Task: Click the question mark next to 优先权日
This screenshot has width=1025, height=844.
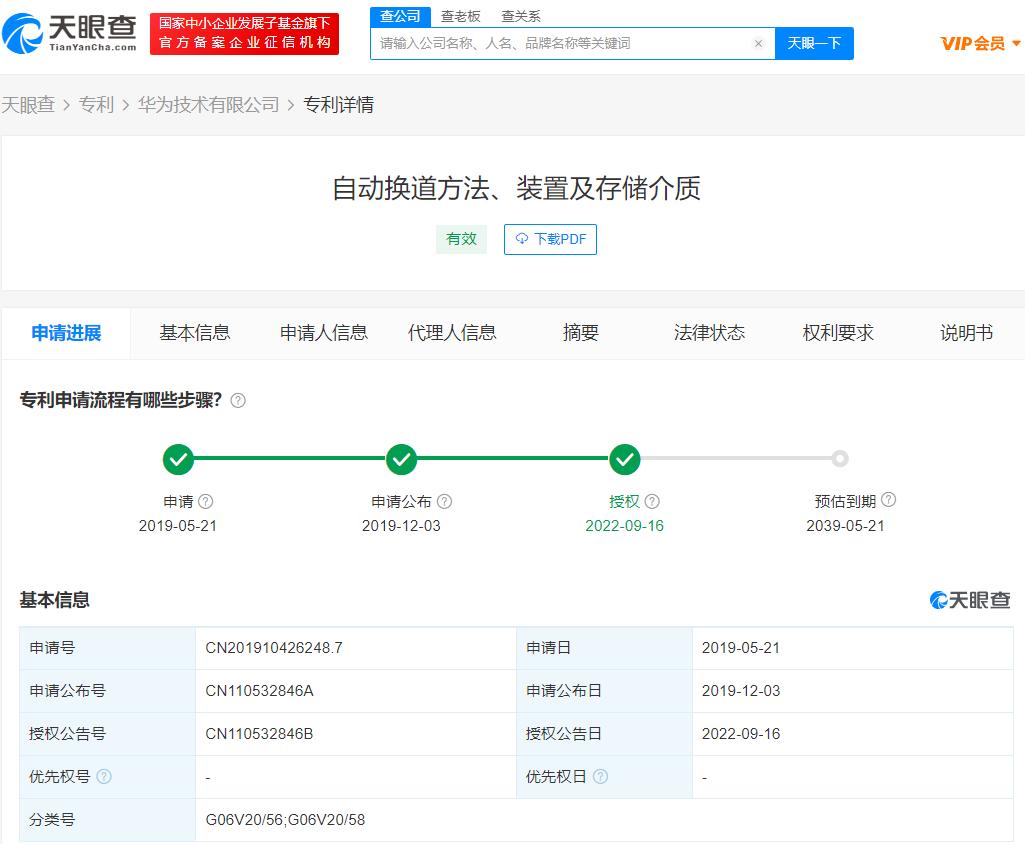Action: [x=598, y=776]
